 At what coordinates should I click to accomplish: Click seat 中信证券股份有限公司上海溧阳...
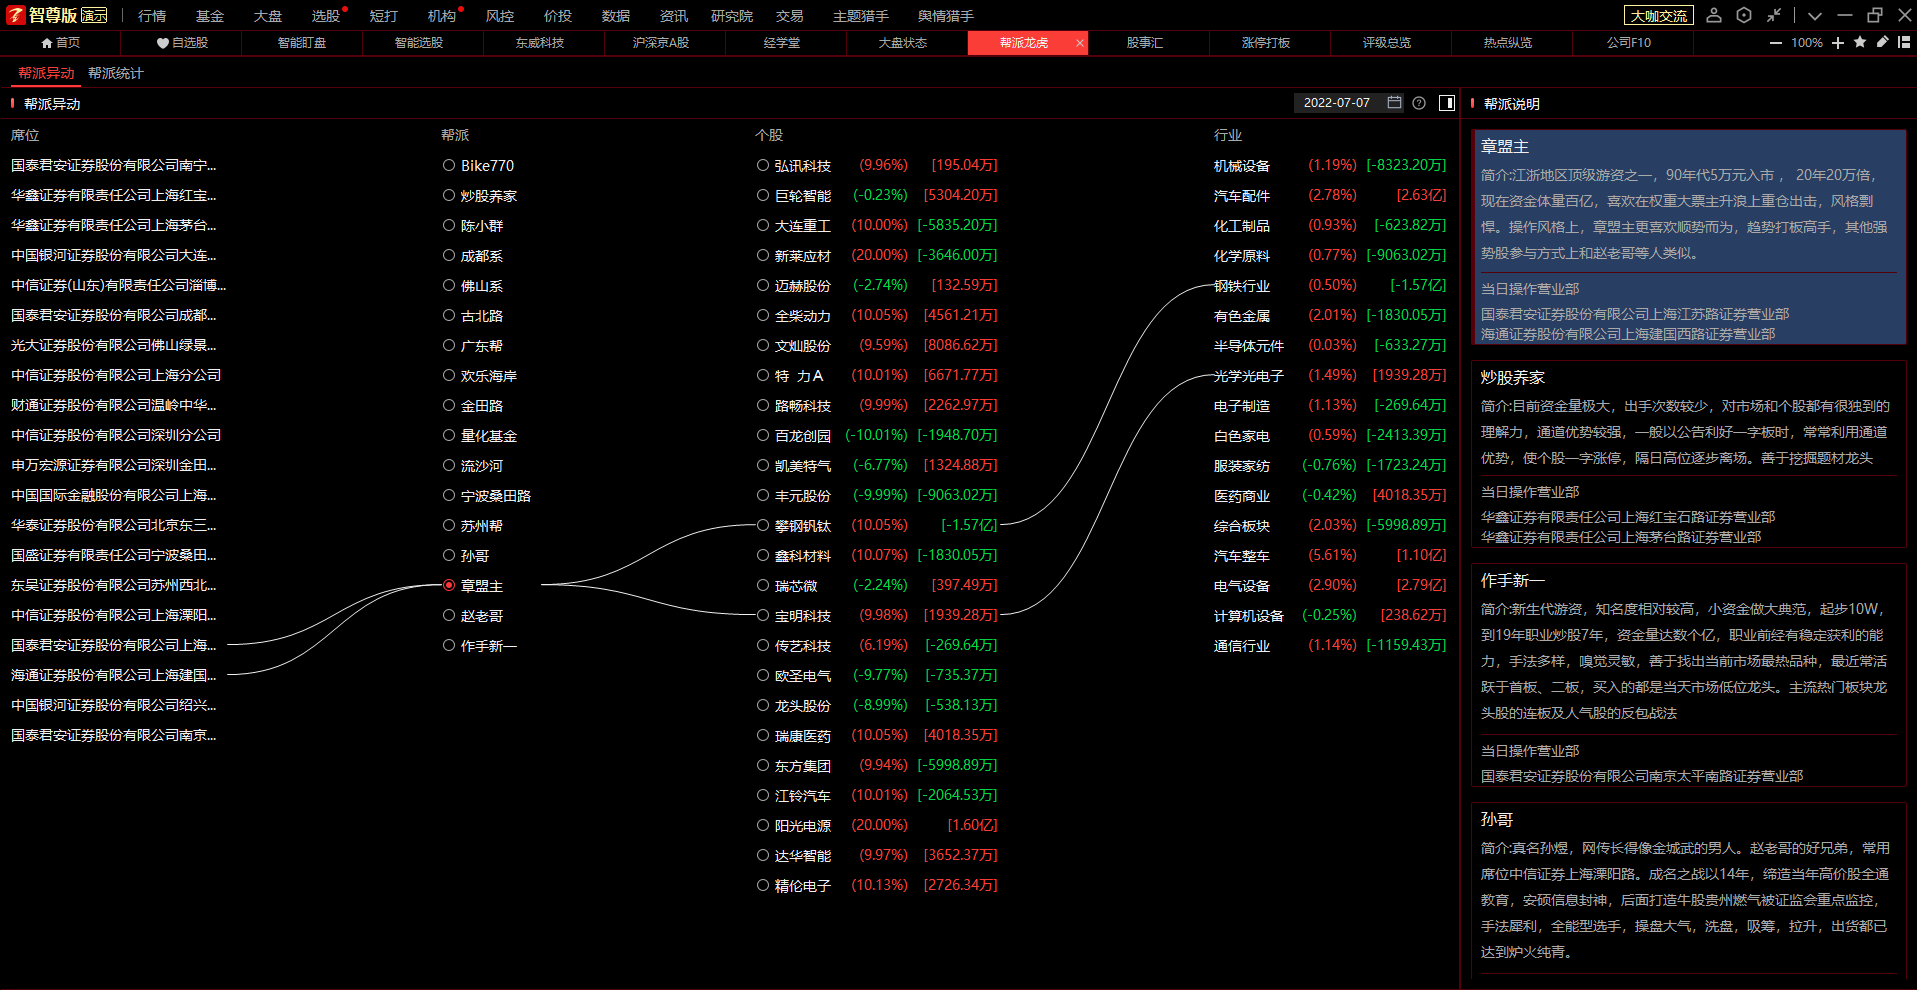(113, 615)
